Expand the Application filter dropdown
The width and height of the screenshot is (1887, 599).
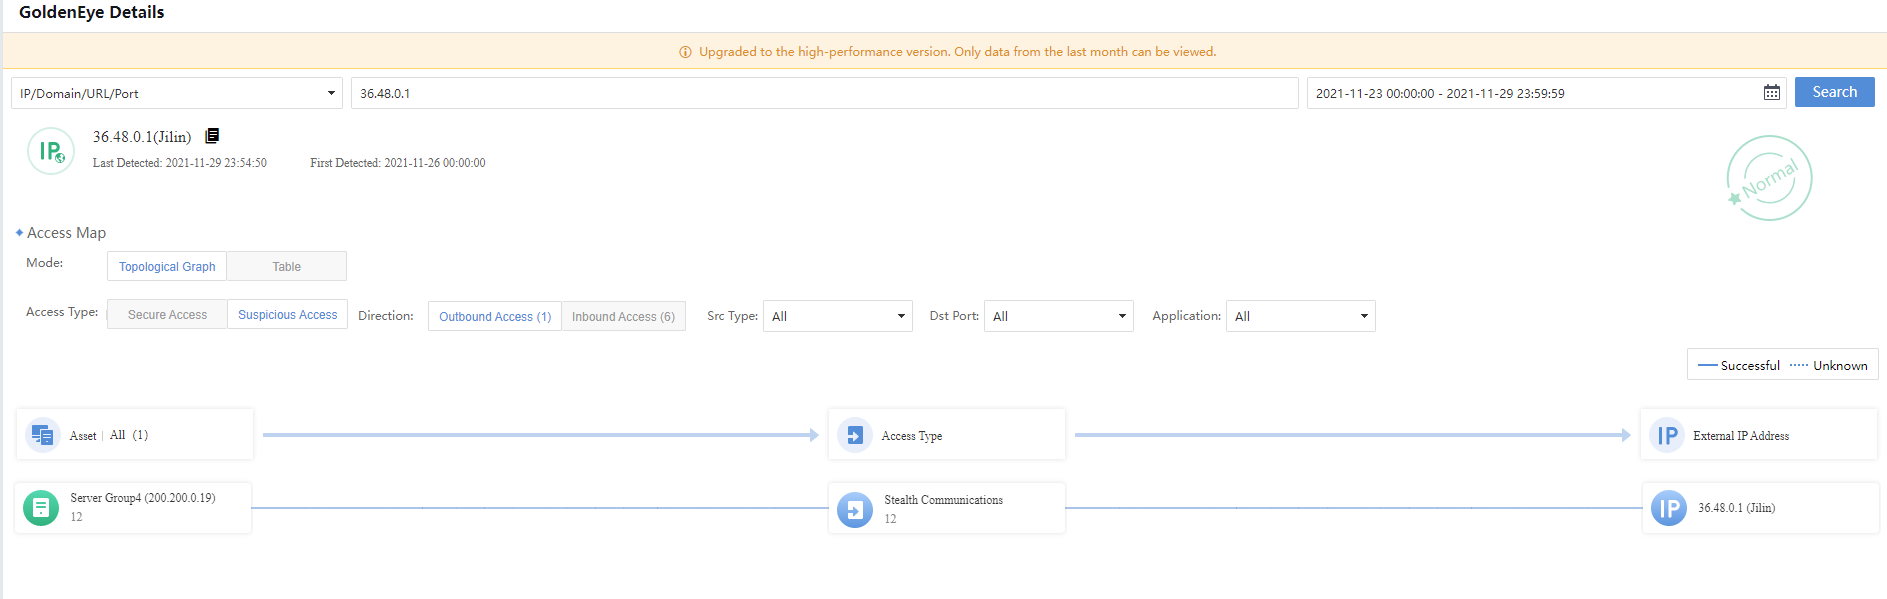click(x=1301, y=317)
